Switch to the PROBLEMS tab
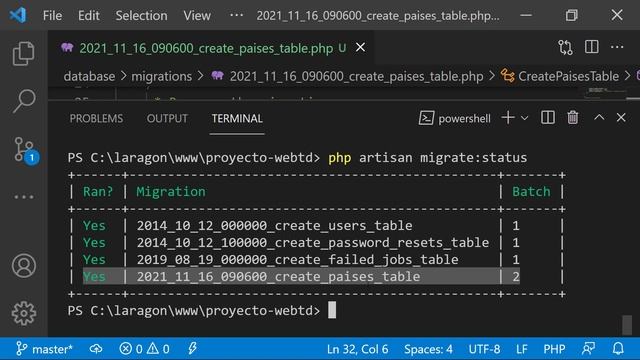Image resolution: width=640 pixels, height=360 pixels. pyautogui.click(x=96, y=118)
